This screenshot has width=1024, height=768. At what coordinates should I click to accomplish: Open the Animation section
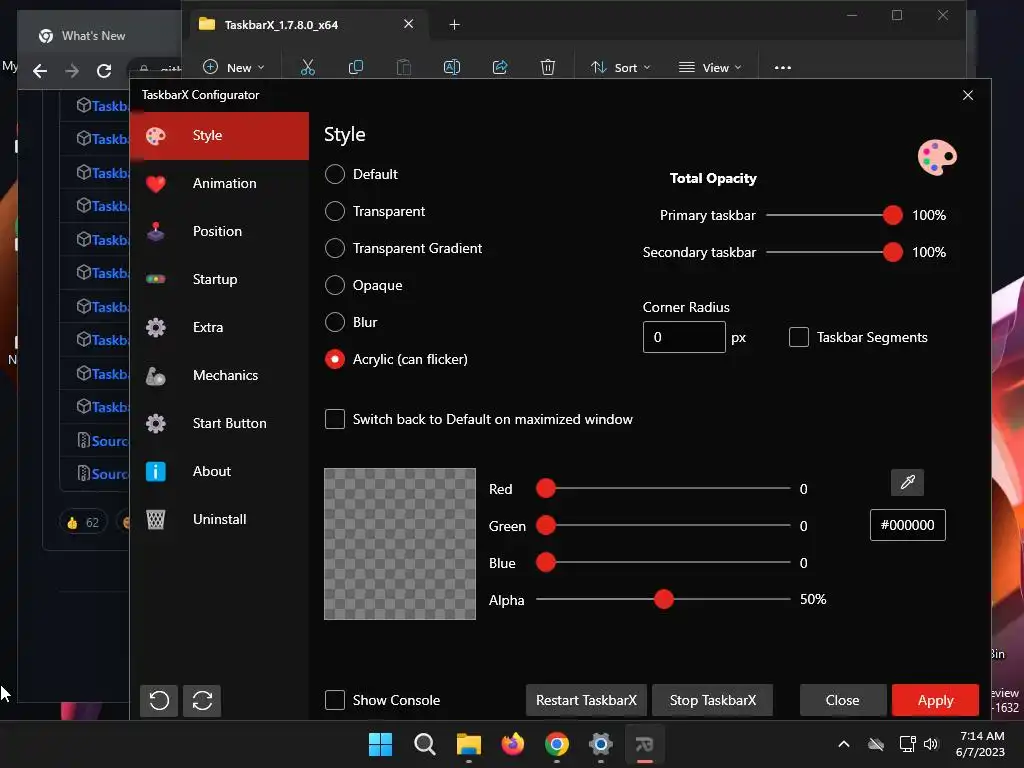pyautogui.click(x=219, y=184)
